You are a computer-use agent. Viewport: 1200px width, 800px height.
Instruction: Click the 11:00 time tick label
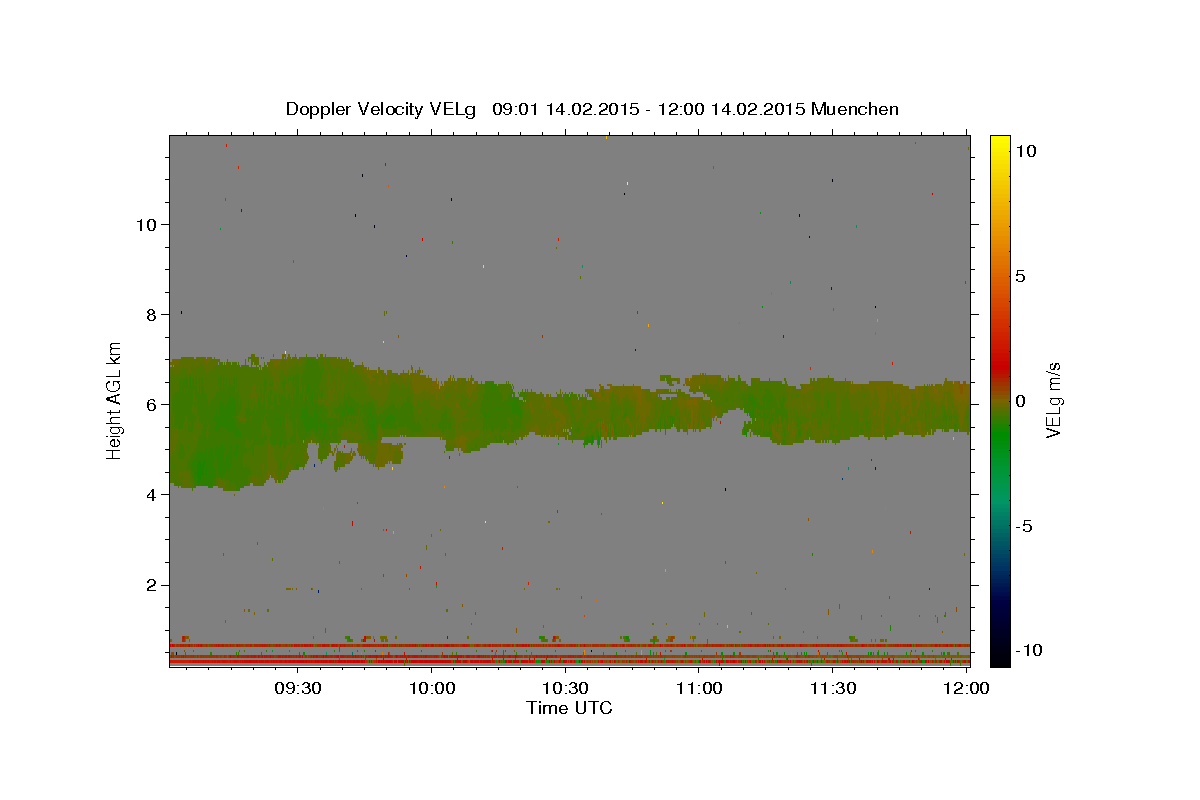pyautogui.click(x=699, y=688)
